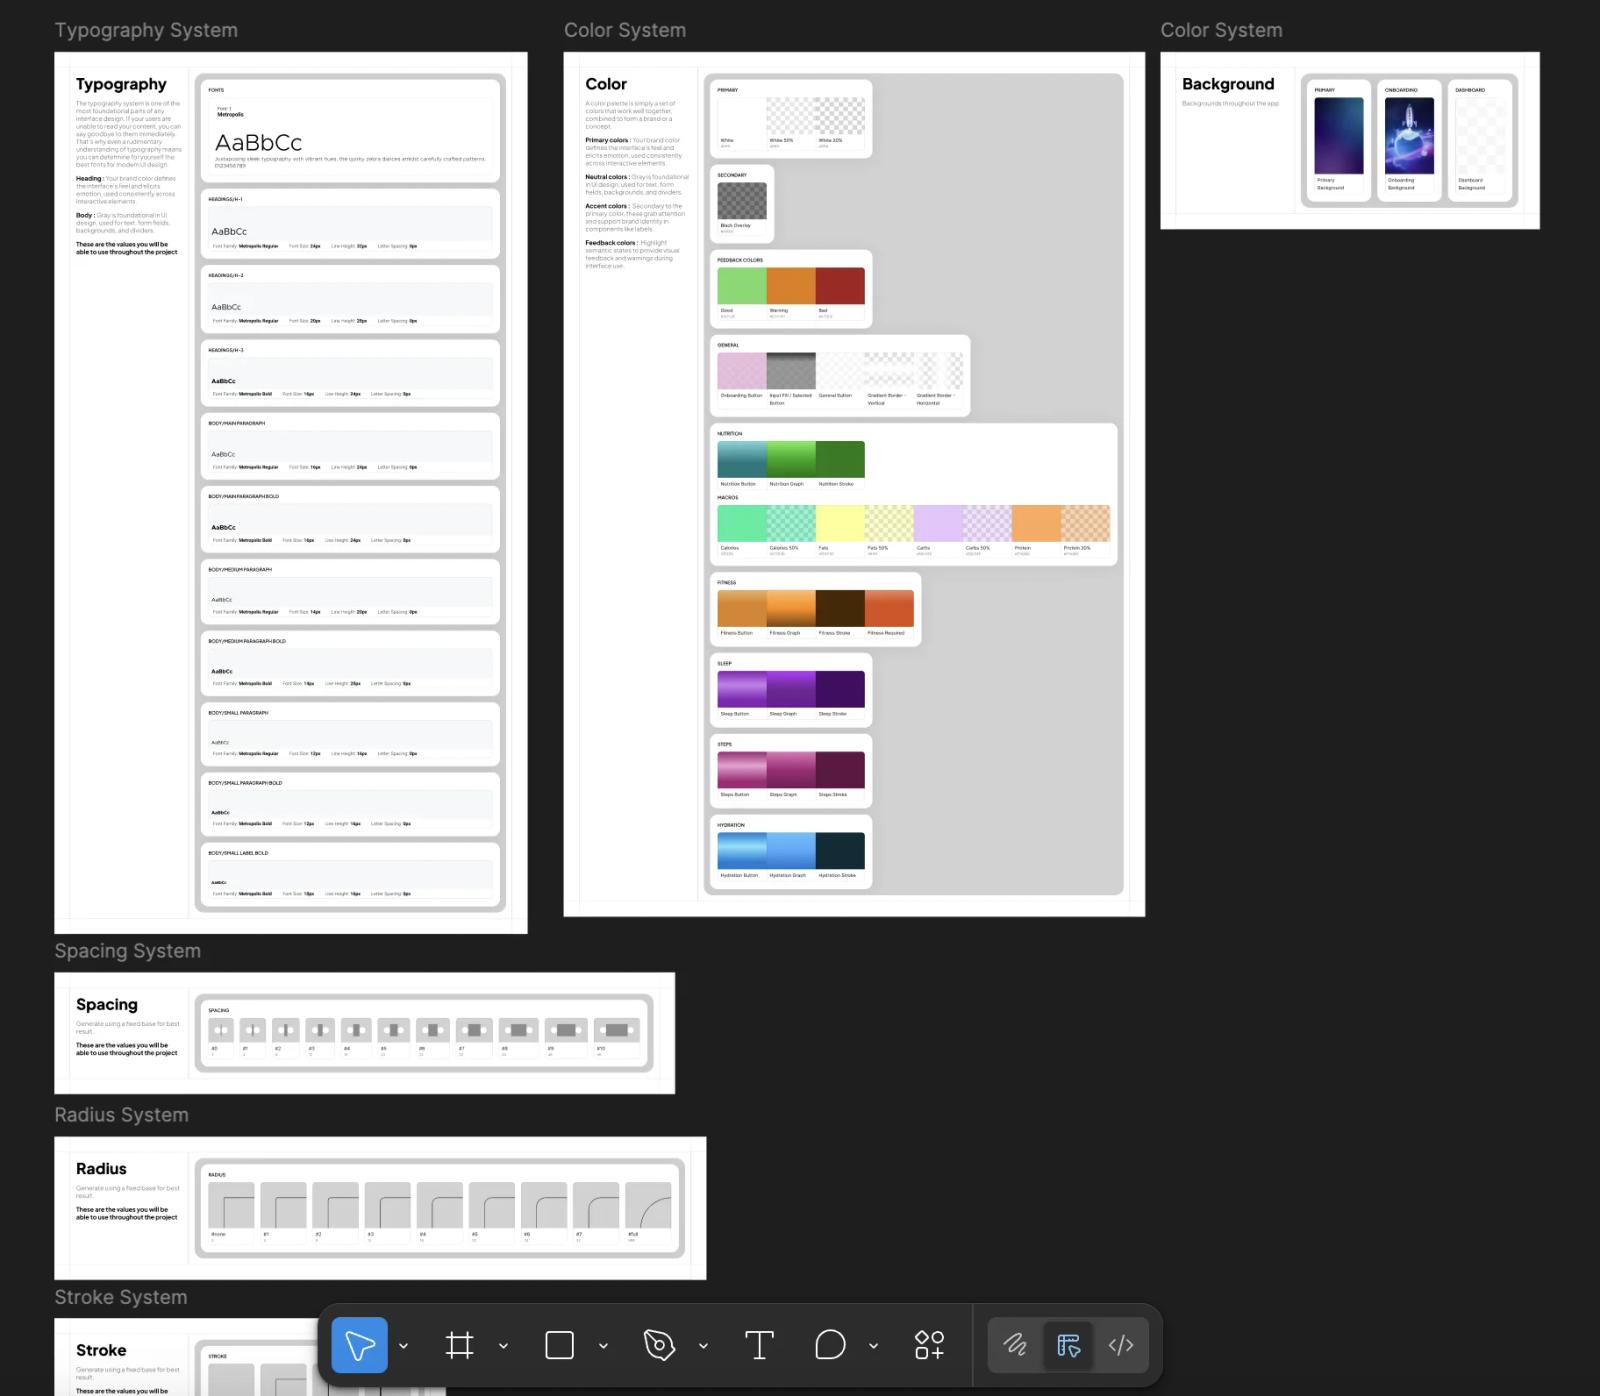
Task: Select the Fats yellow swatch
Action: (x=840, y=523)
